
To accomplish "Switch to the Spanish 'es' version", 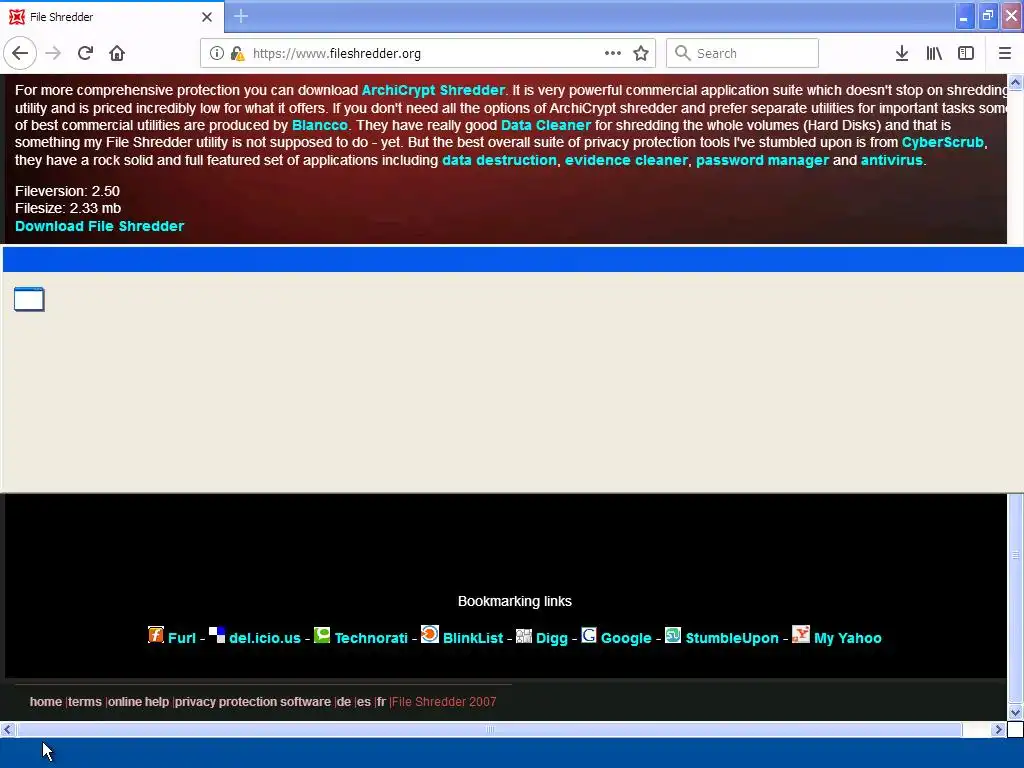I will tap(364, 701).
